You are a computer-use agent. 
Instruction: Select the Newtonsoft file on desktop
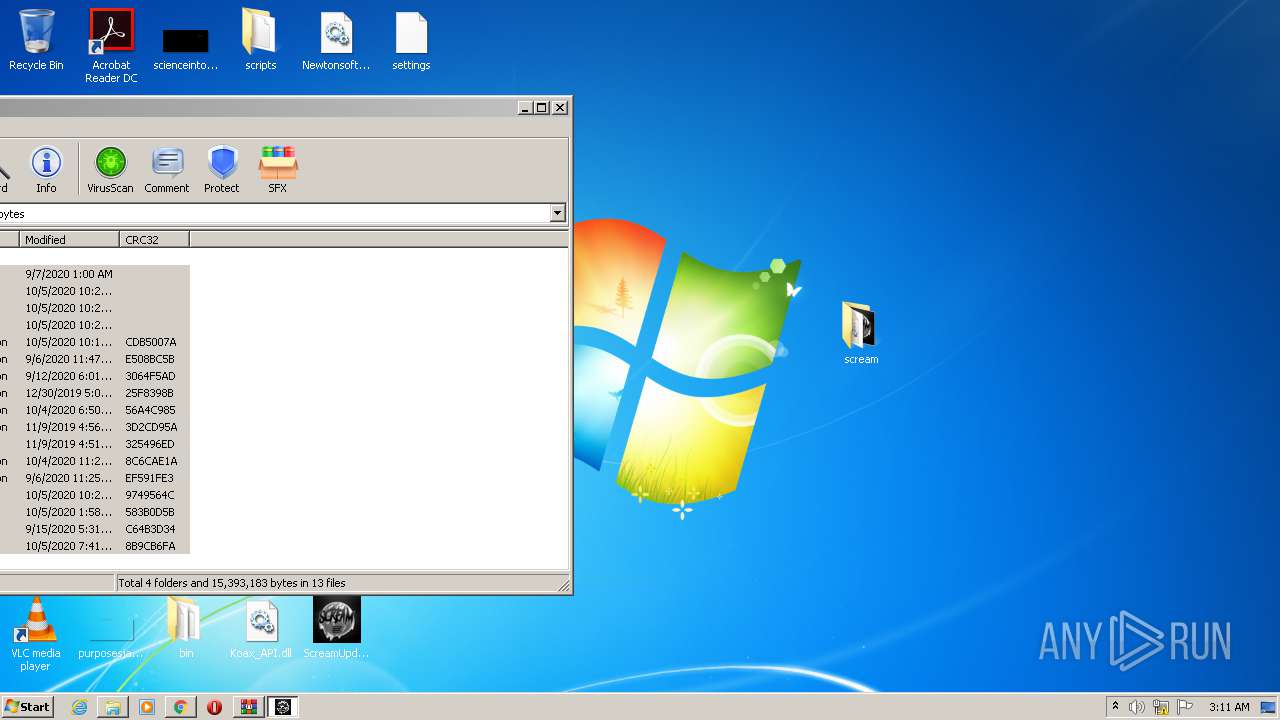coord(336,41)
